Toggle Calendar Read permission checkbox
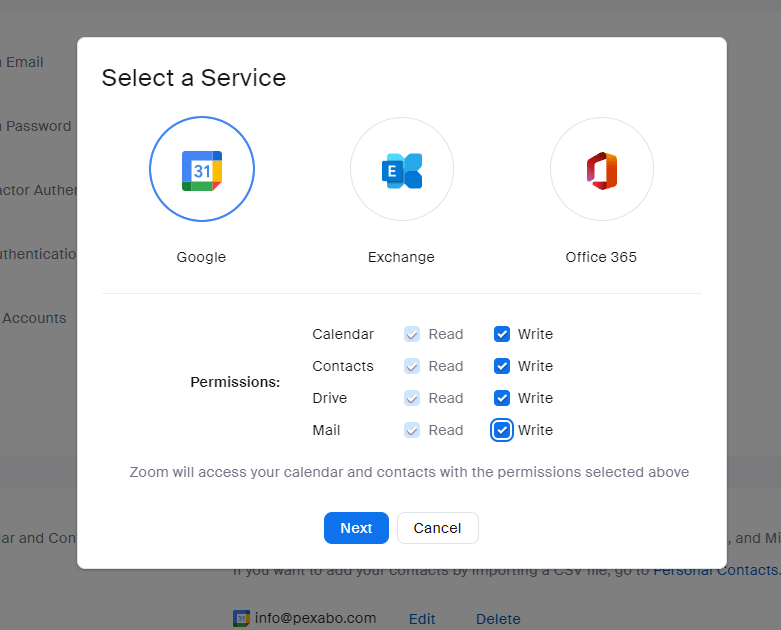The height and width of the screenshot is (630, 781). tap(412, 334)
